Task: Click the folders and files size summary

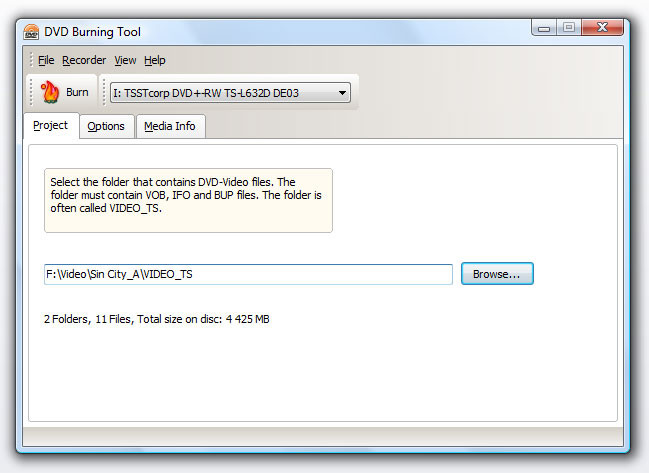Action: tap(157, 319)
